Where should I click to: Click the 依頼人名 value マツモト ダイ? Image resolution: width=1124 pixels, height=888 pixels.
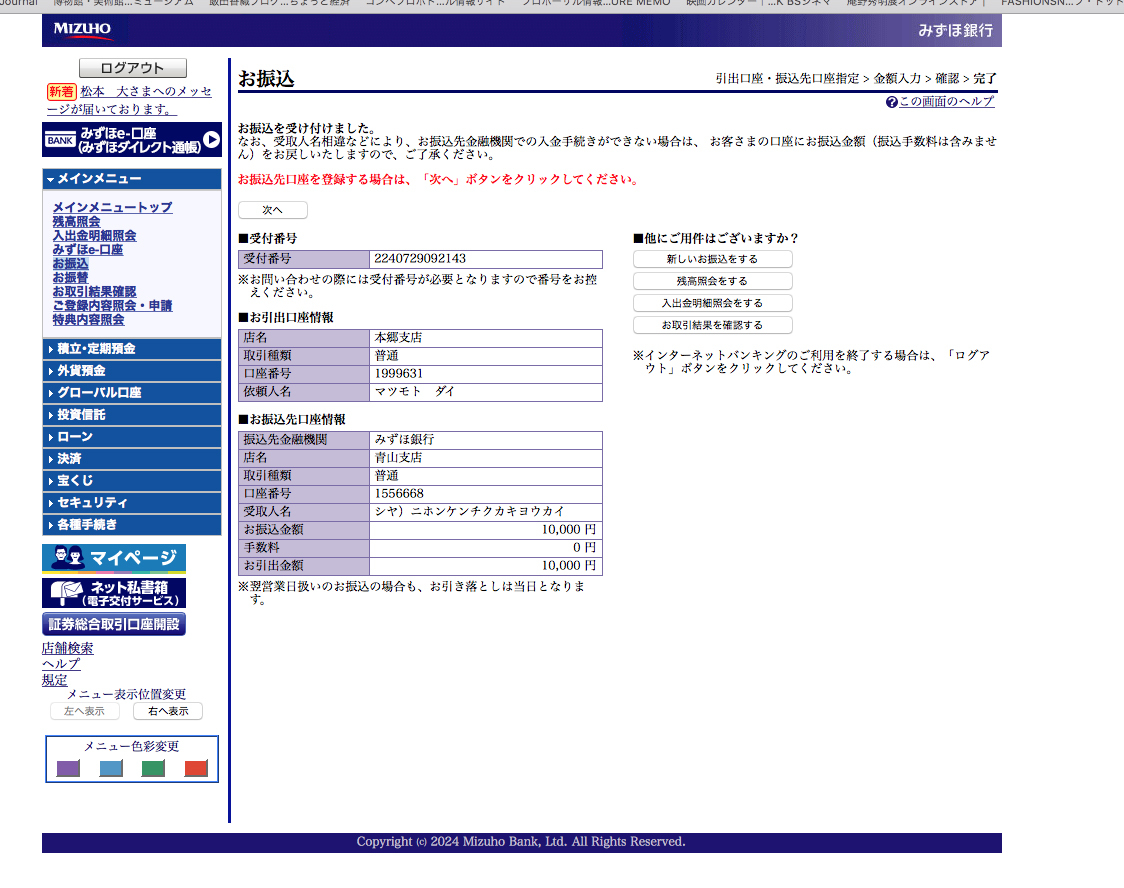click(x=414, y=391)
